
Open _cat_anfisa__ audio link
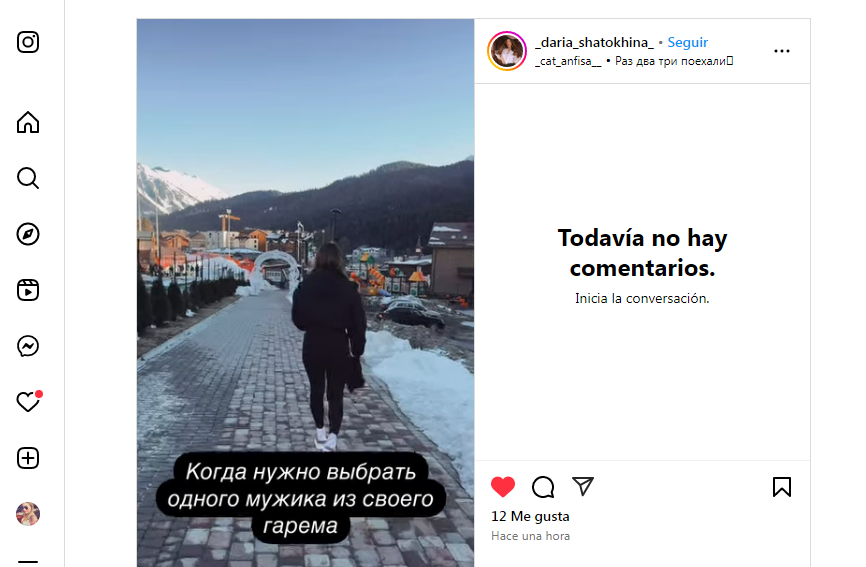568,61
